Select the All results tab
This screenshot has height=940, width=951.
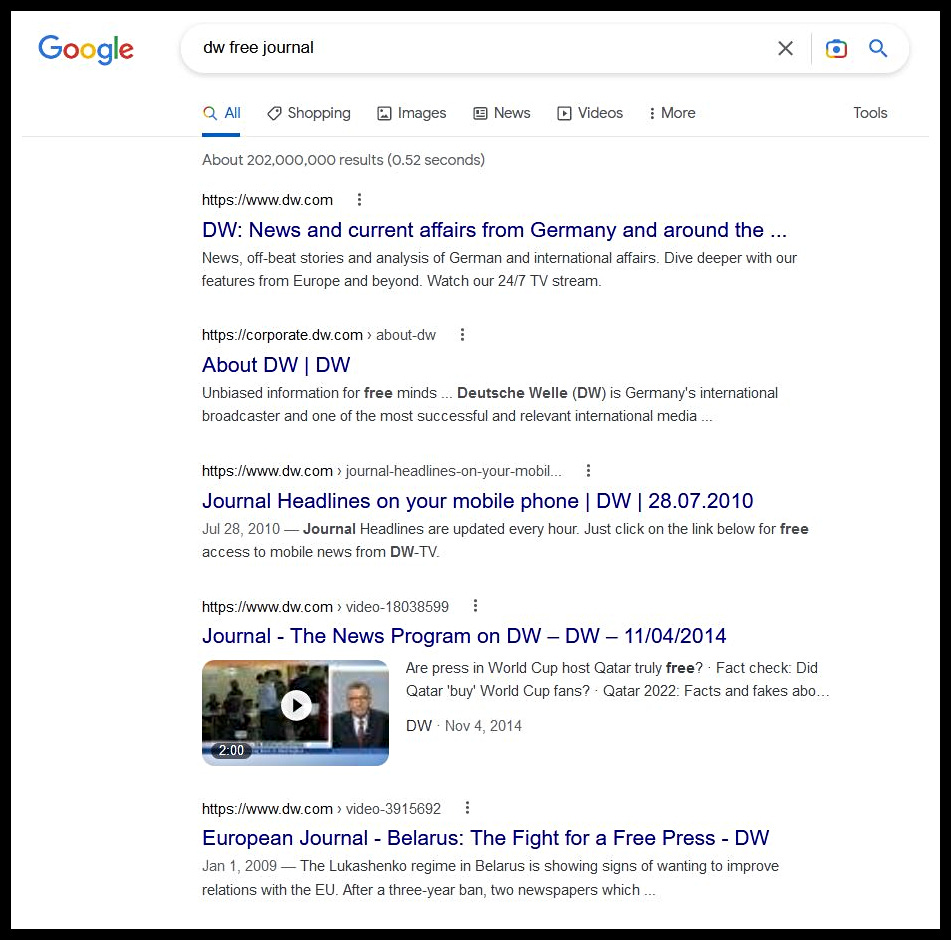(221, 113)
